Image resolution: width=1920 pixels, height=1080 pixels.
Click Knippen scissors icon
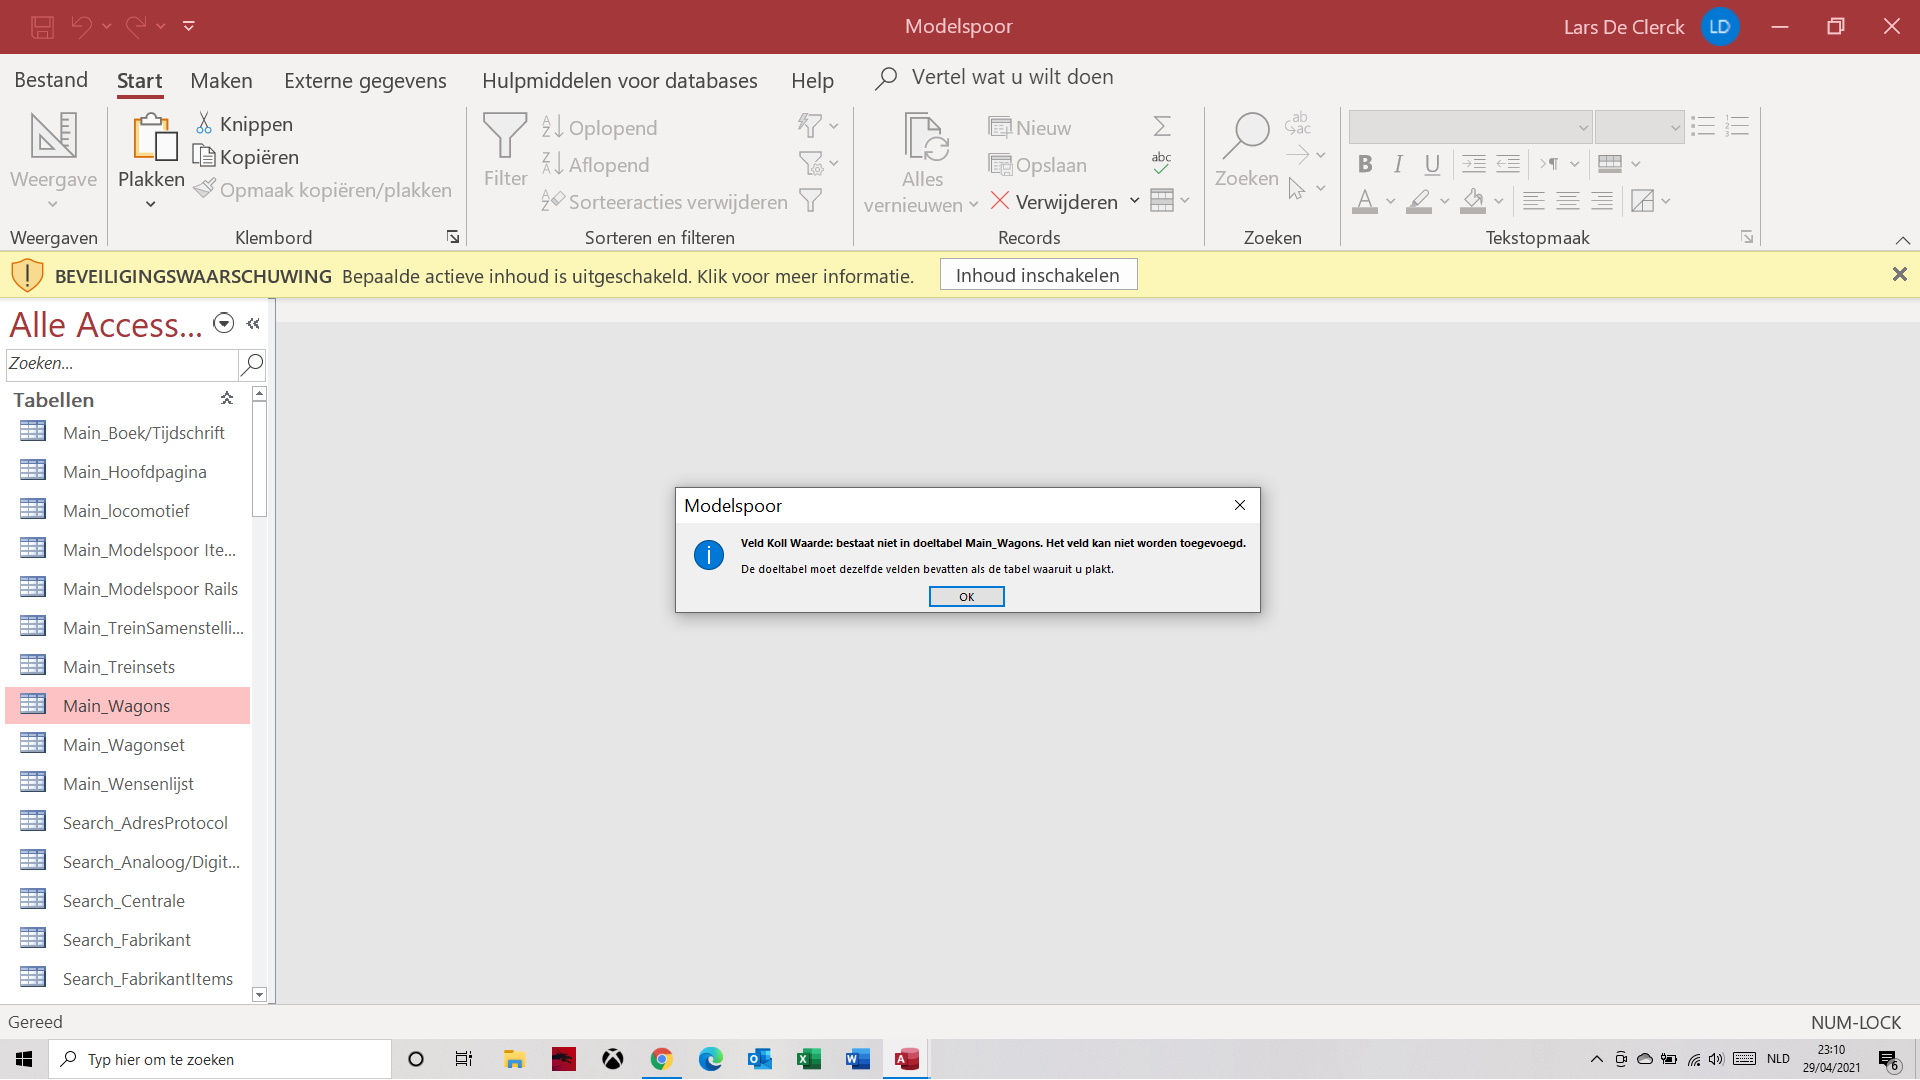click(204, 123)
